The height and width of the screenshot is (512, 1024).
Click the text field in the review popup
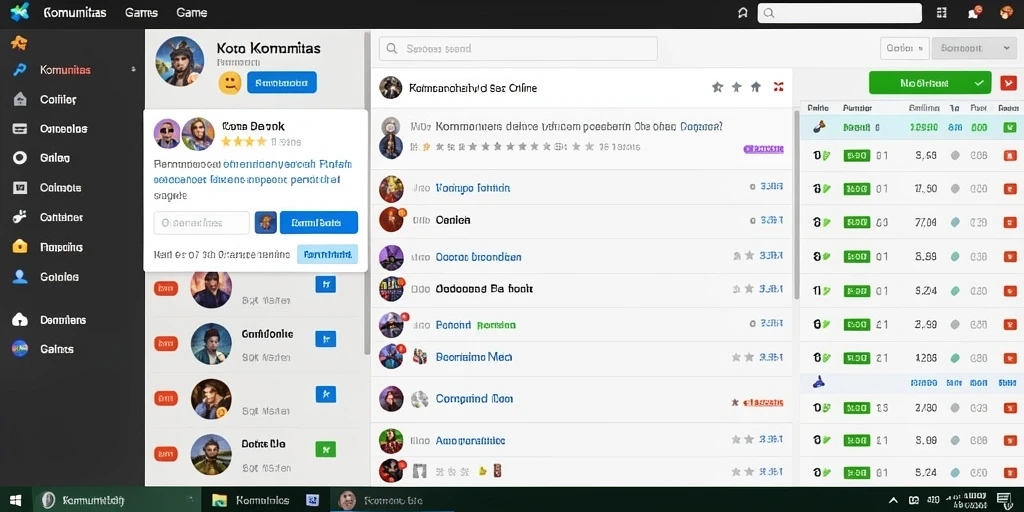tap(201, 223)
